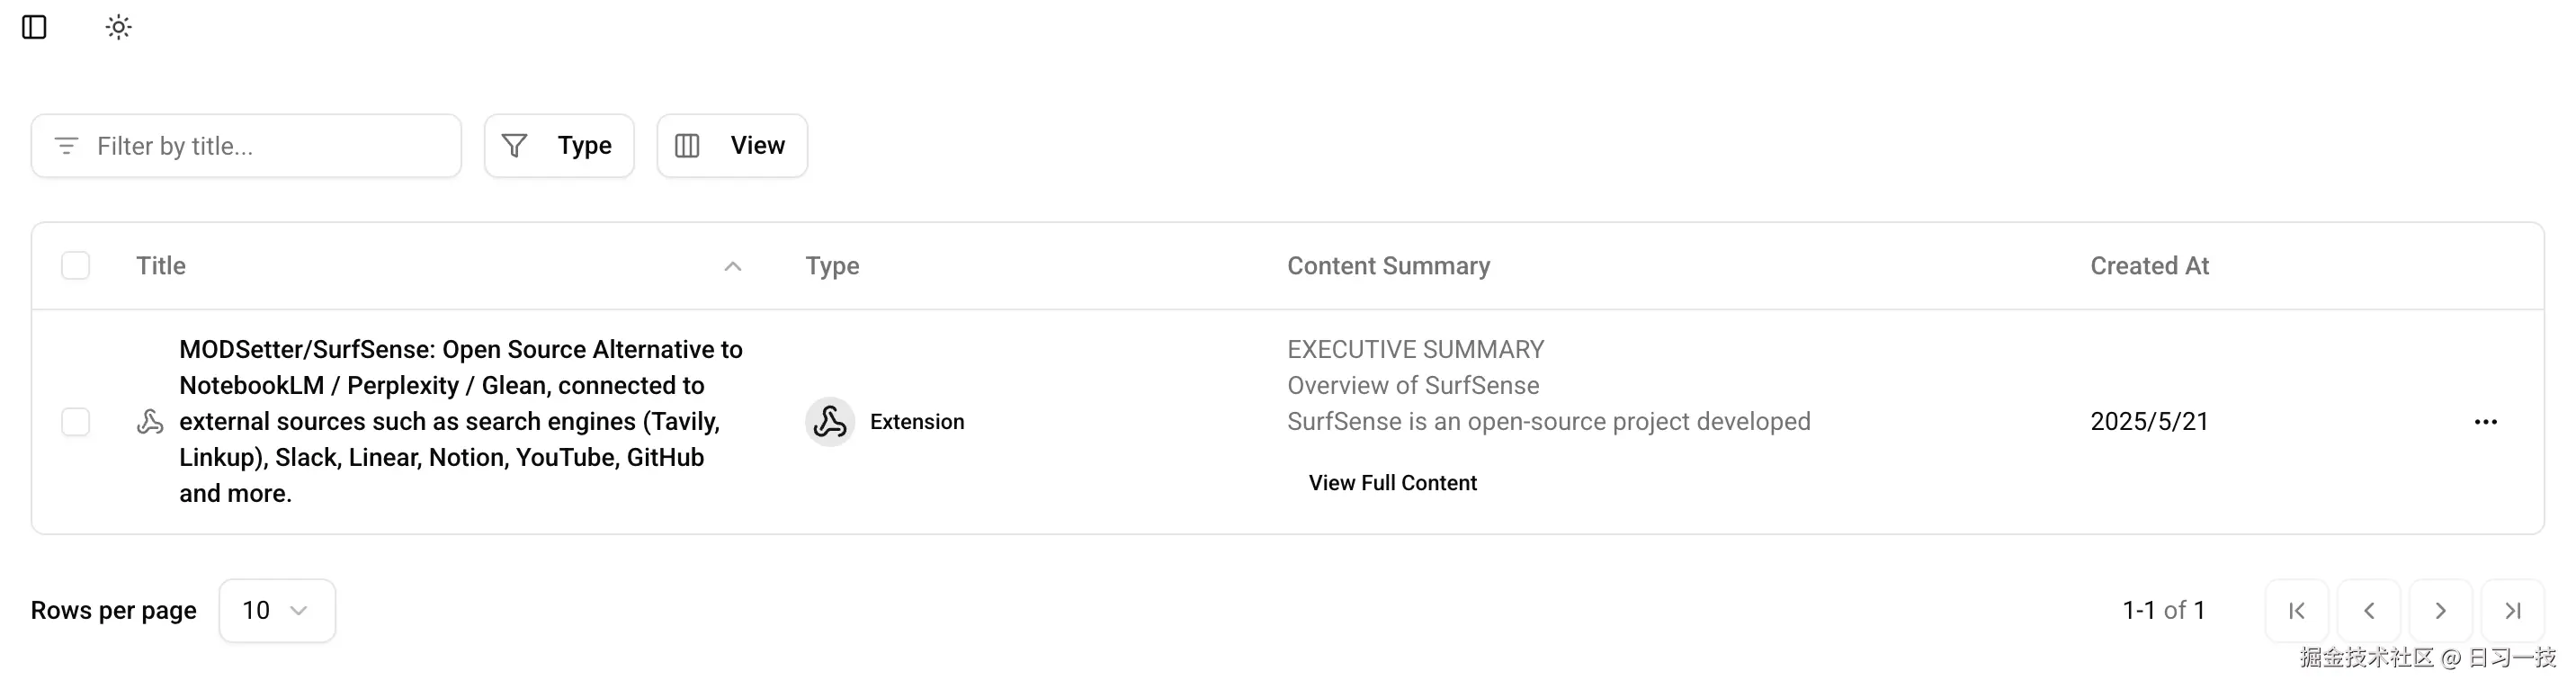The height and width of the screenshot is (689, 2576).
Task: Click the Extension type icon in the row
Action: [x=830, y=421]
